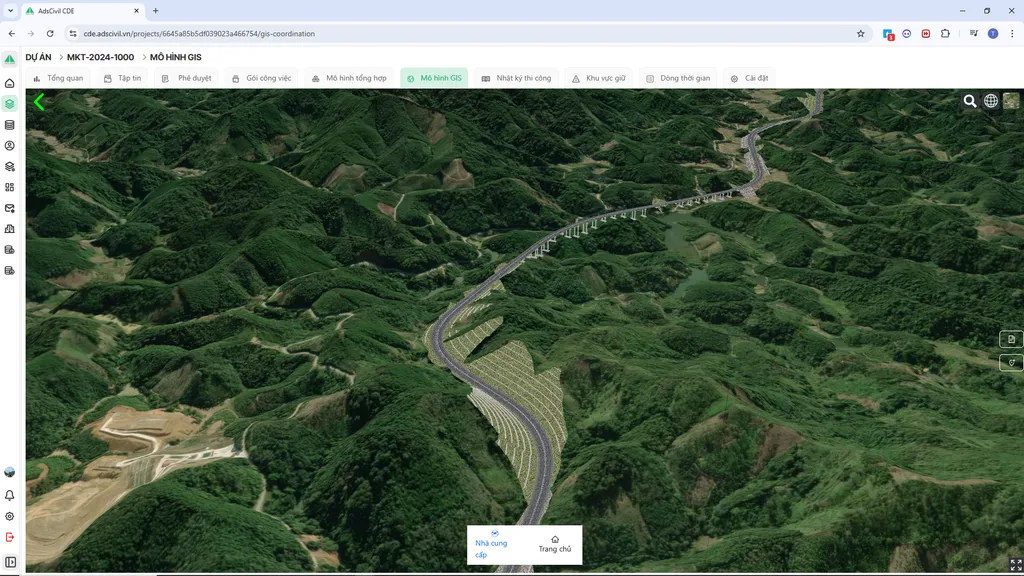
Task: Open the satellite imagery layer thumbnail
Action: [x=1011, y=101]
